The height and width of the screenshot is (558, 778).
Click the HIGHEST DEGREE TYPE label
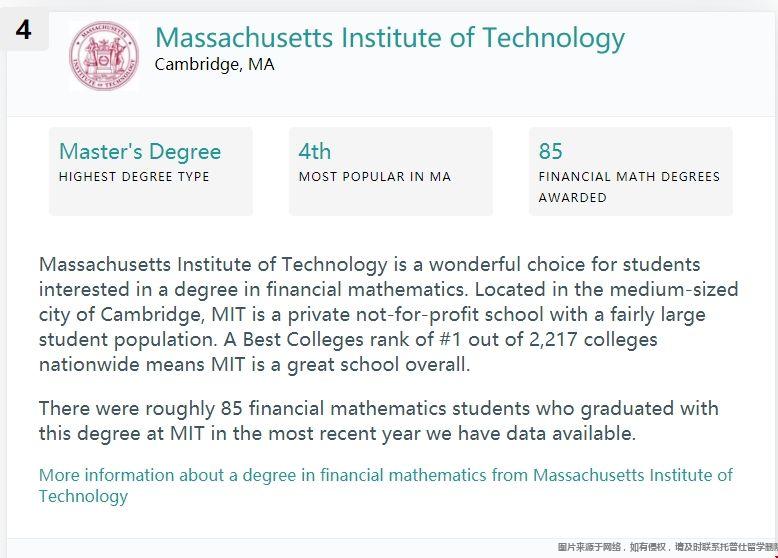pyautogui.click(x=134, y=177)
